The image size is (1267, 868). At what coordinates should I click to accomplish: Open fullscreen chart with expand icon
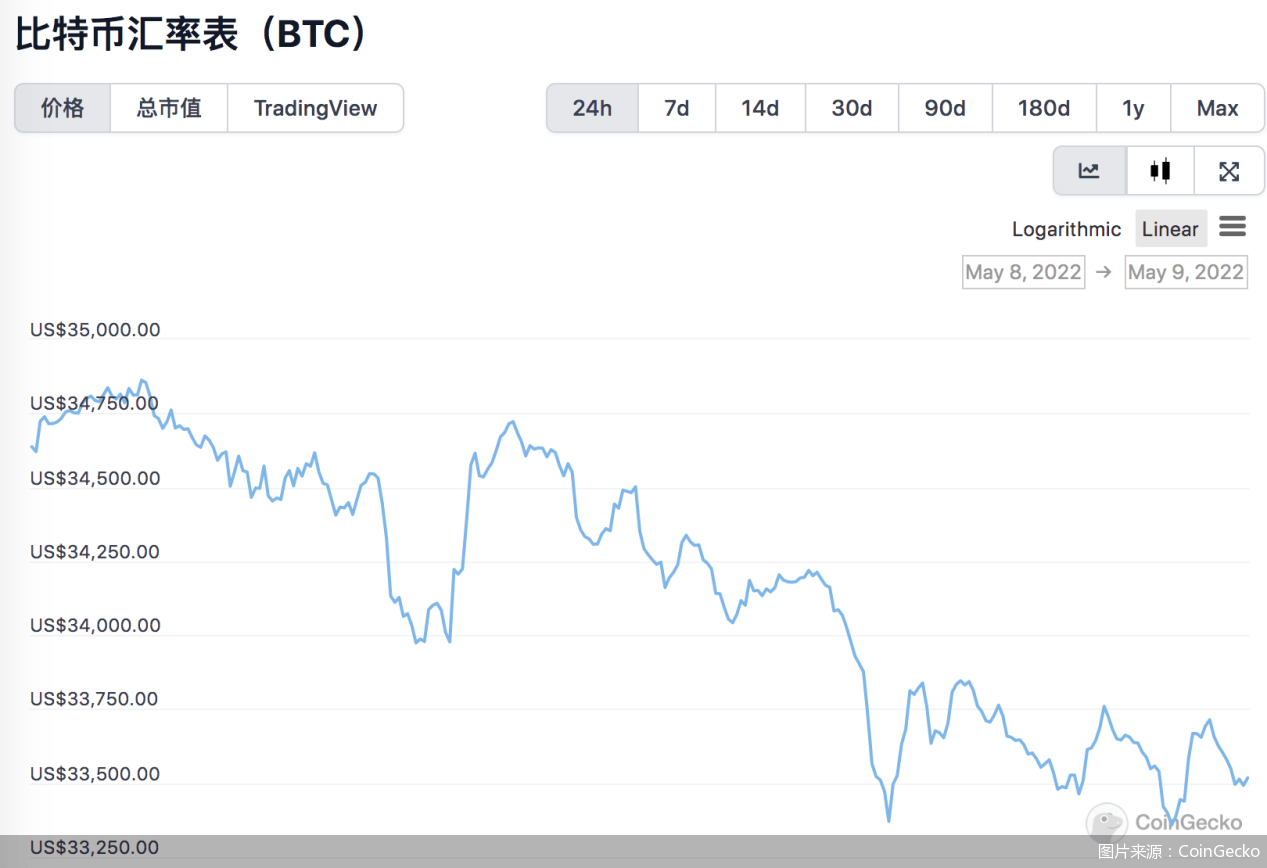pos(1229,171)
